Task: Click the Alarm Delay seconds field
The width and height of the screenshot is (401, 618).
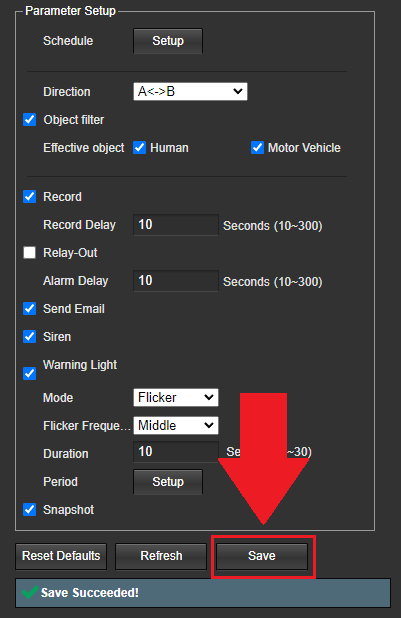Action: click(x=176, y=281)
